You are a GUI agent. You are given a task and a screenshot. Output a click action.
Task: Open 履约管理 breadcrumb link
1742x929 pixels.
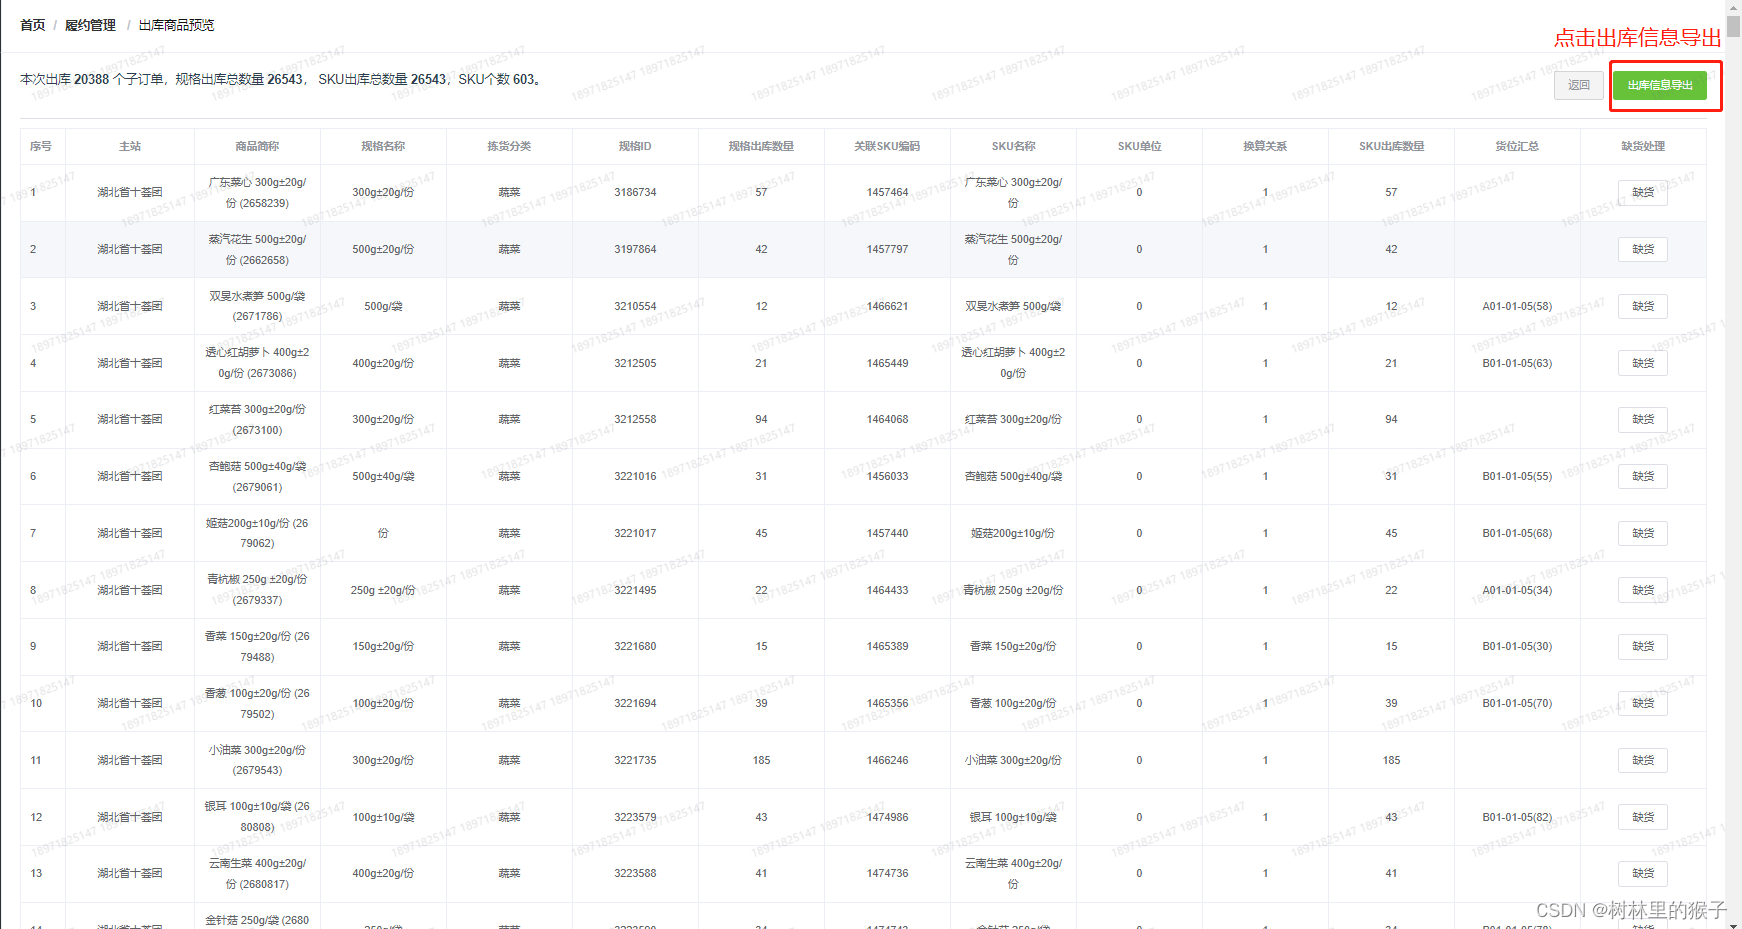point(91,25)
